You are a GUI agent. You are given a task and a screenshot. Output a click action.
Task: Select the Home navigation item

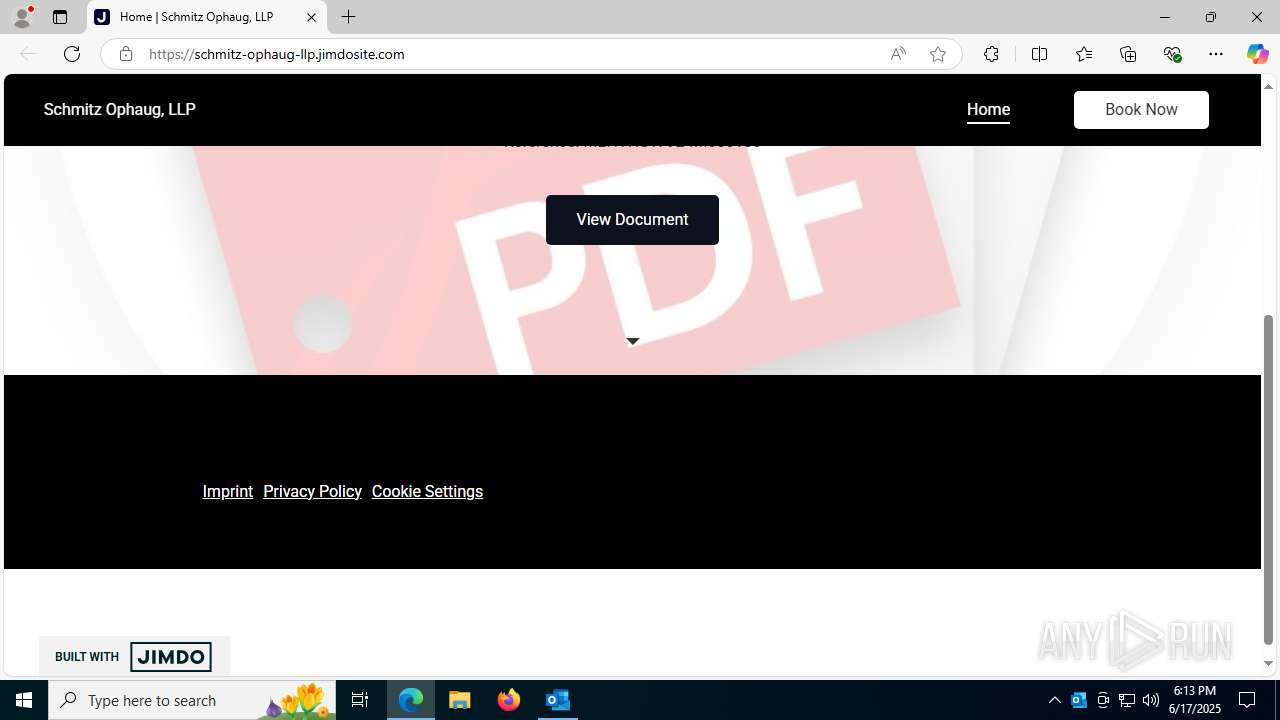point(988,110)
